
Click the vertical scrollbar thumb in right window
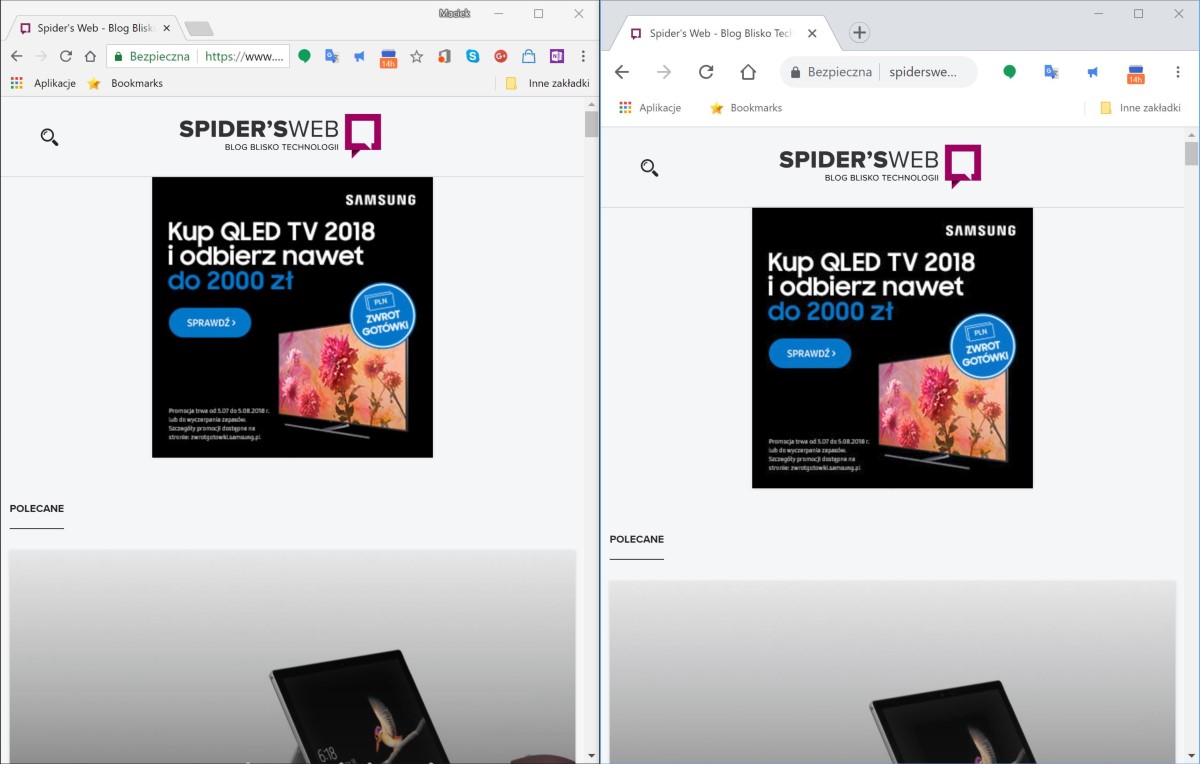[x=1191, y=153]
